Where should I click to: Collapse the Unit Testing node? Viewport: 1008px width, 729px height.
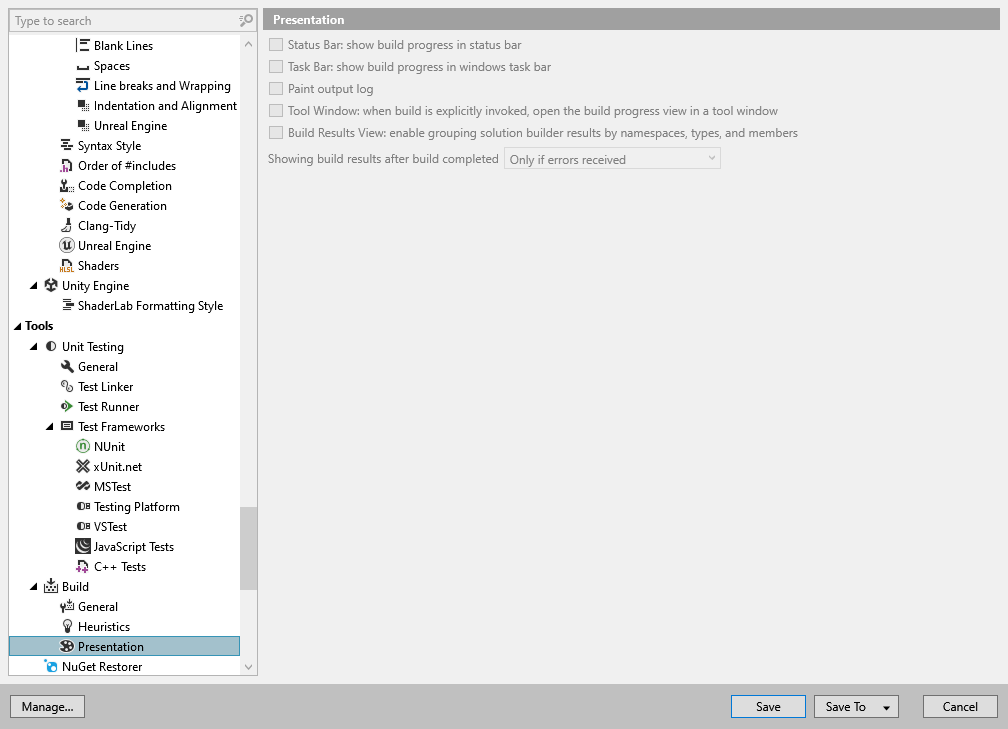(34, 347)
